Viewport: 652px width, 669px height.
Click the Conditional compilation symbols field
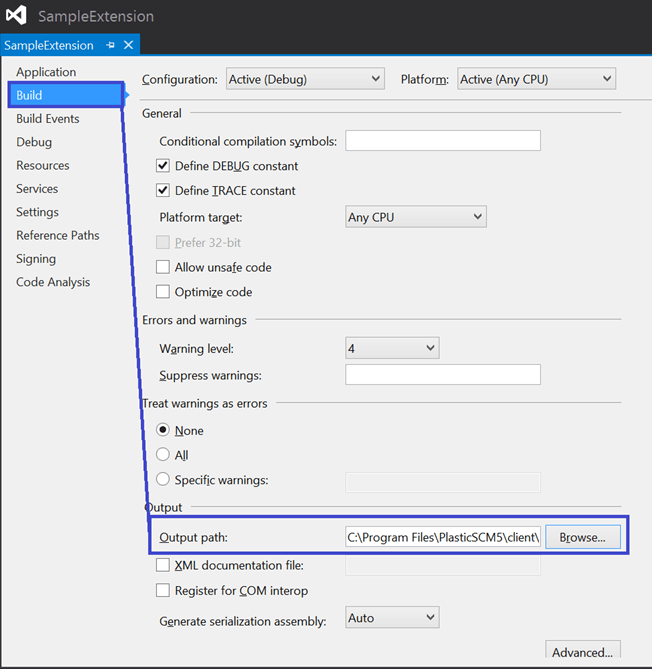click(443, 140)
